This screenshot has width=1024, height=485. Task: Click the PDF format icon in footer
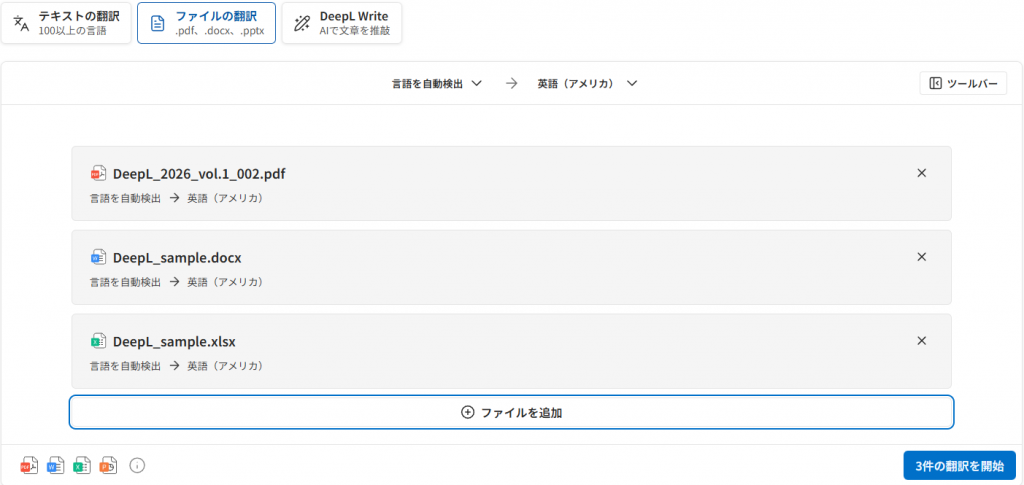click(29, 465)
